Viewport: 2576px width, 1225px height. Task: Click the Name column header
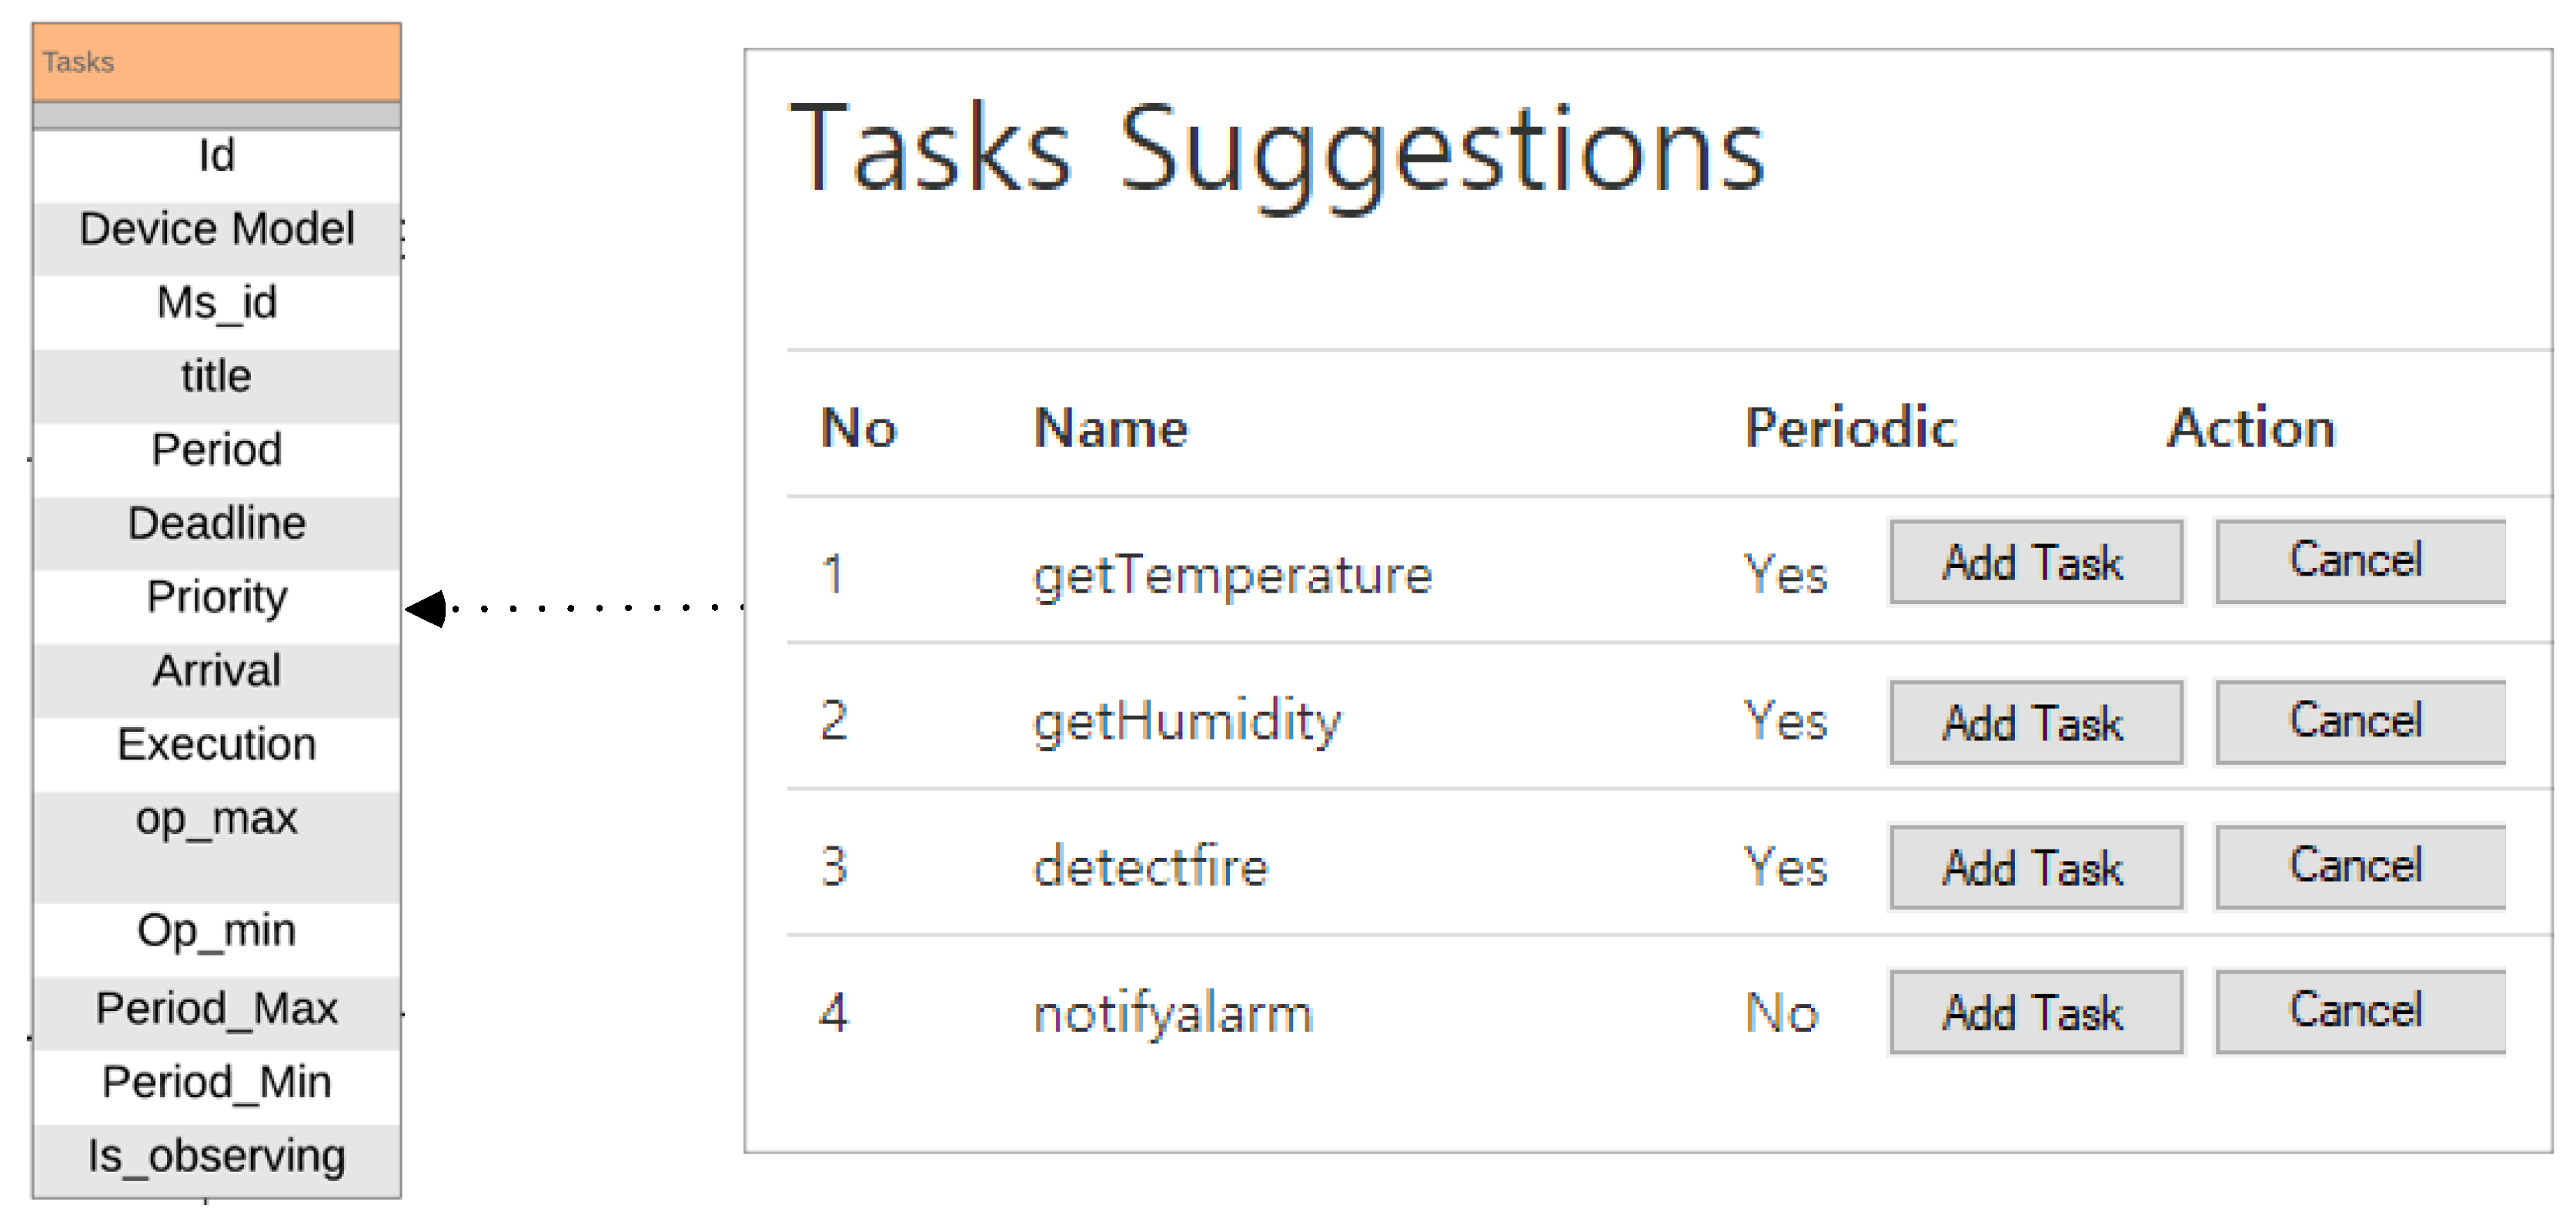pos(1110,428)
